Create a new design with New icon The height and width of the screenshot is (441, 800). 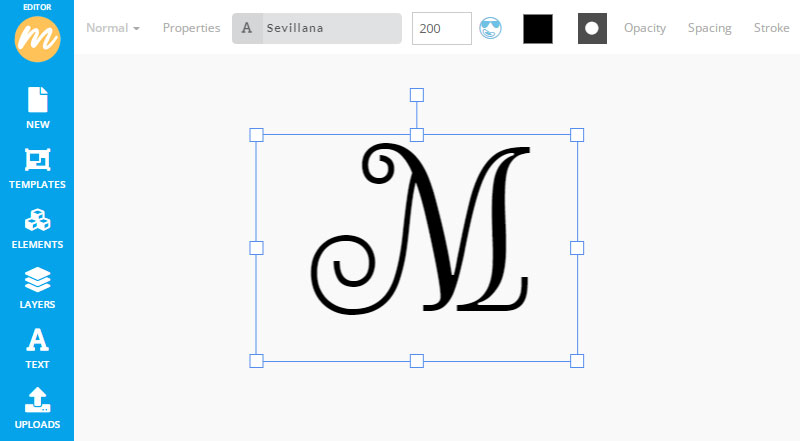[x=37, y=108]
